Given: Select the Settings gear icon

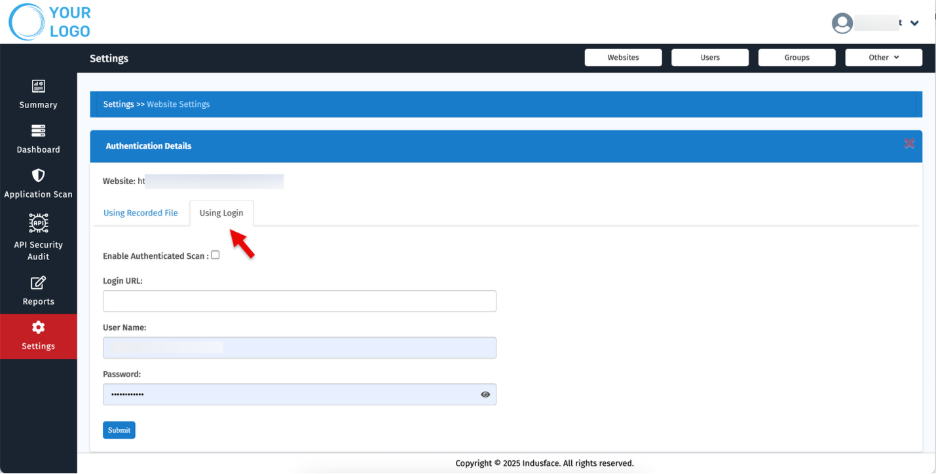Looking at the screenshot, I should point(38,327).
